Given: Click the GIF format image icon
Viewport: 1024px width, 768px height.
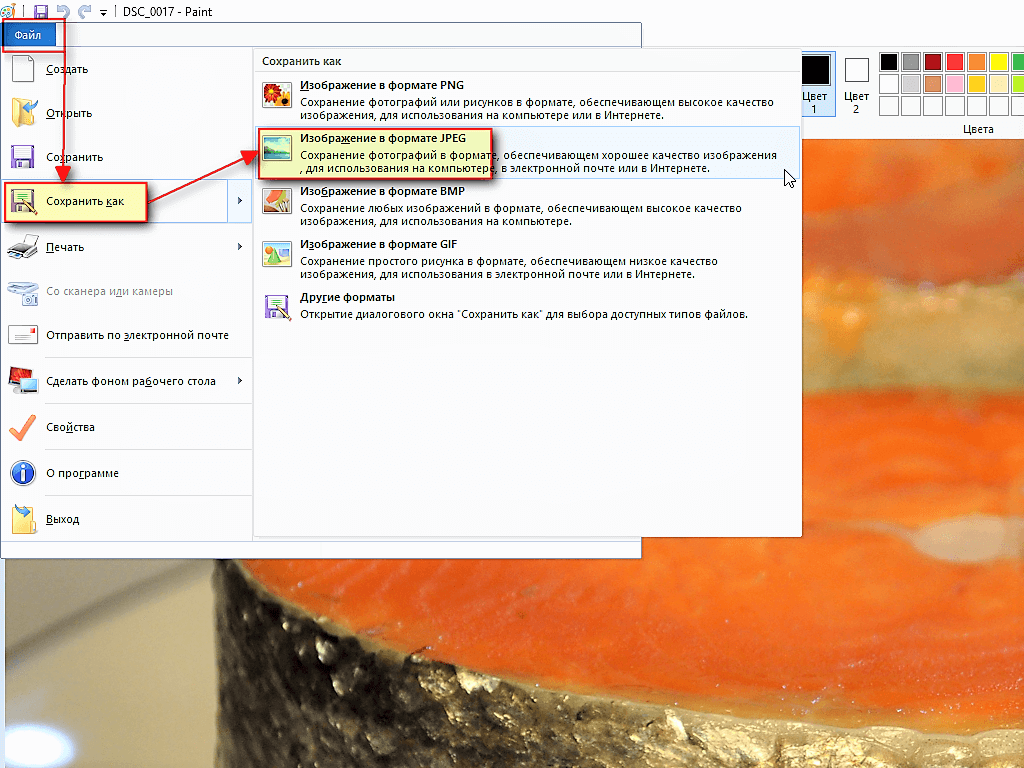Looking at the screenshot, I should 276,254.
